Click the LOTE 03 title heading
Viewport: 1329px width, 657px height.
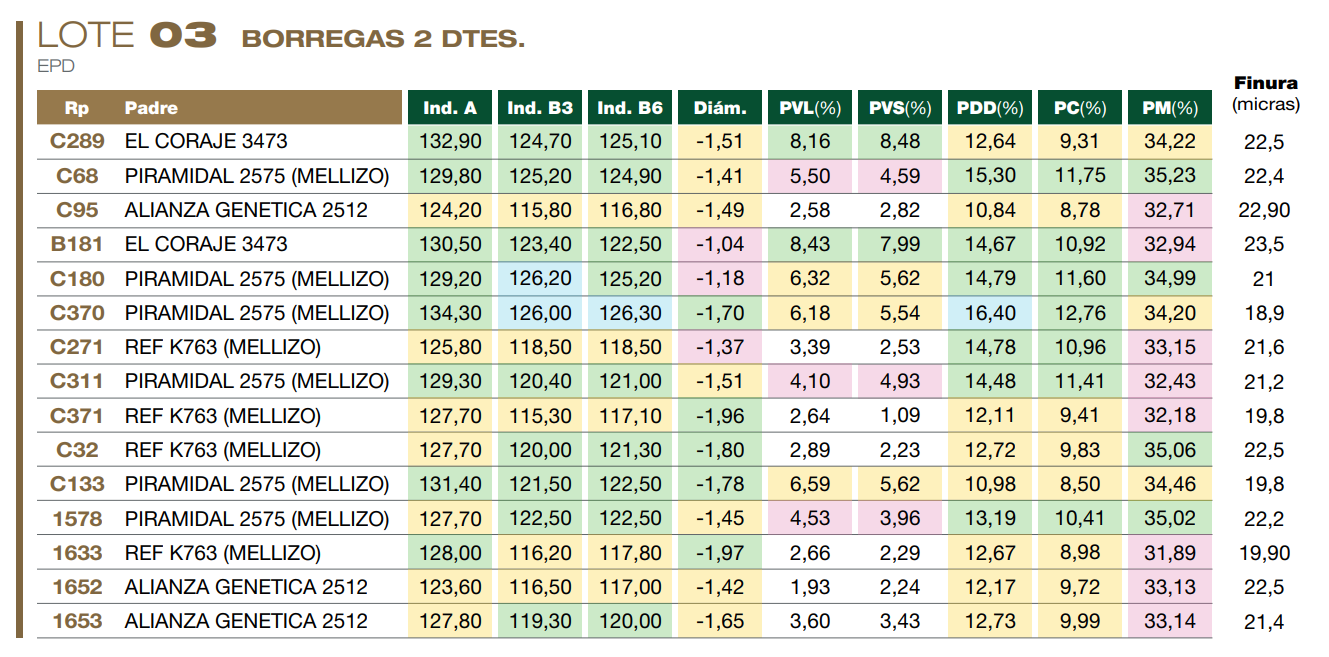coord(127,36)
